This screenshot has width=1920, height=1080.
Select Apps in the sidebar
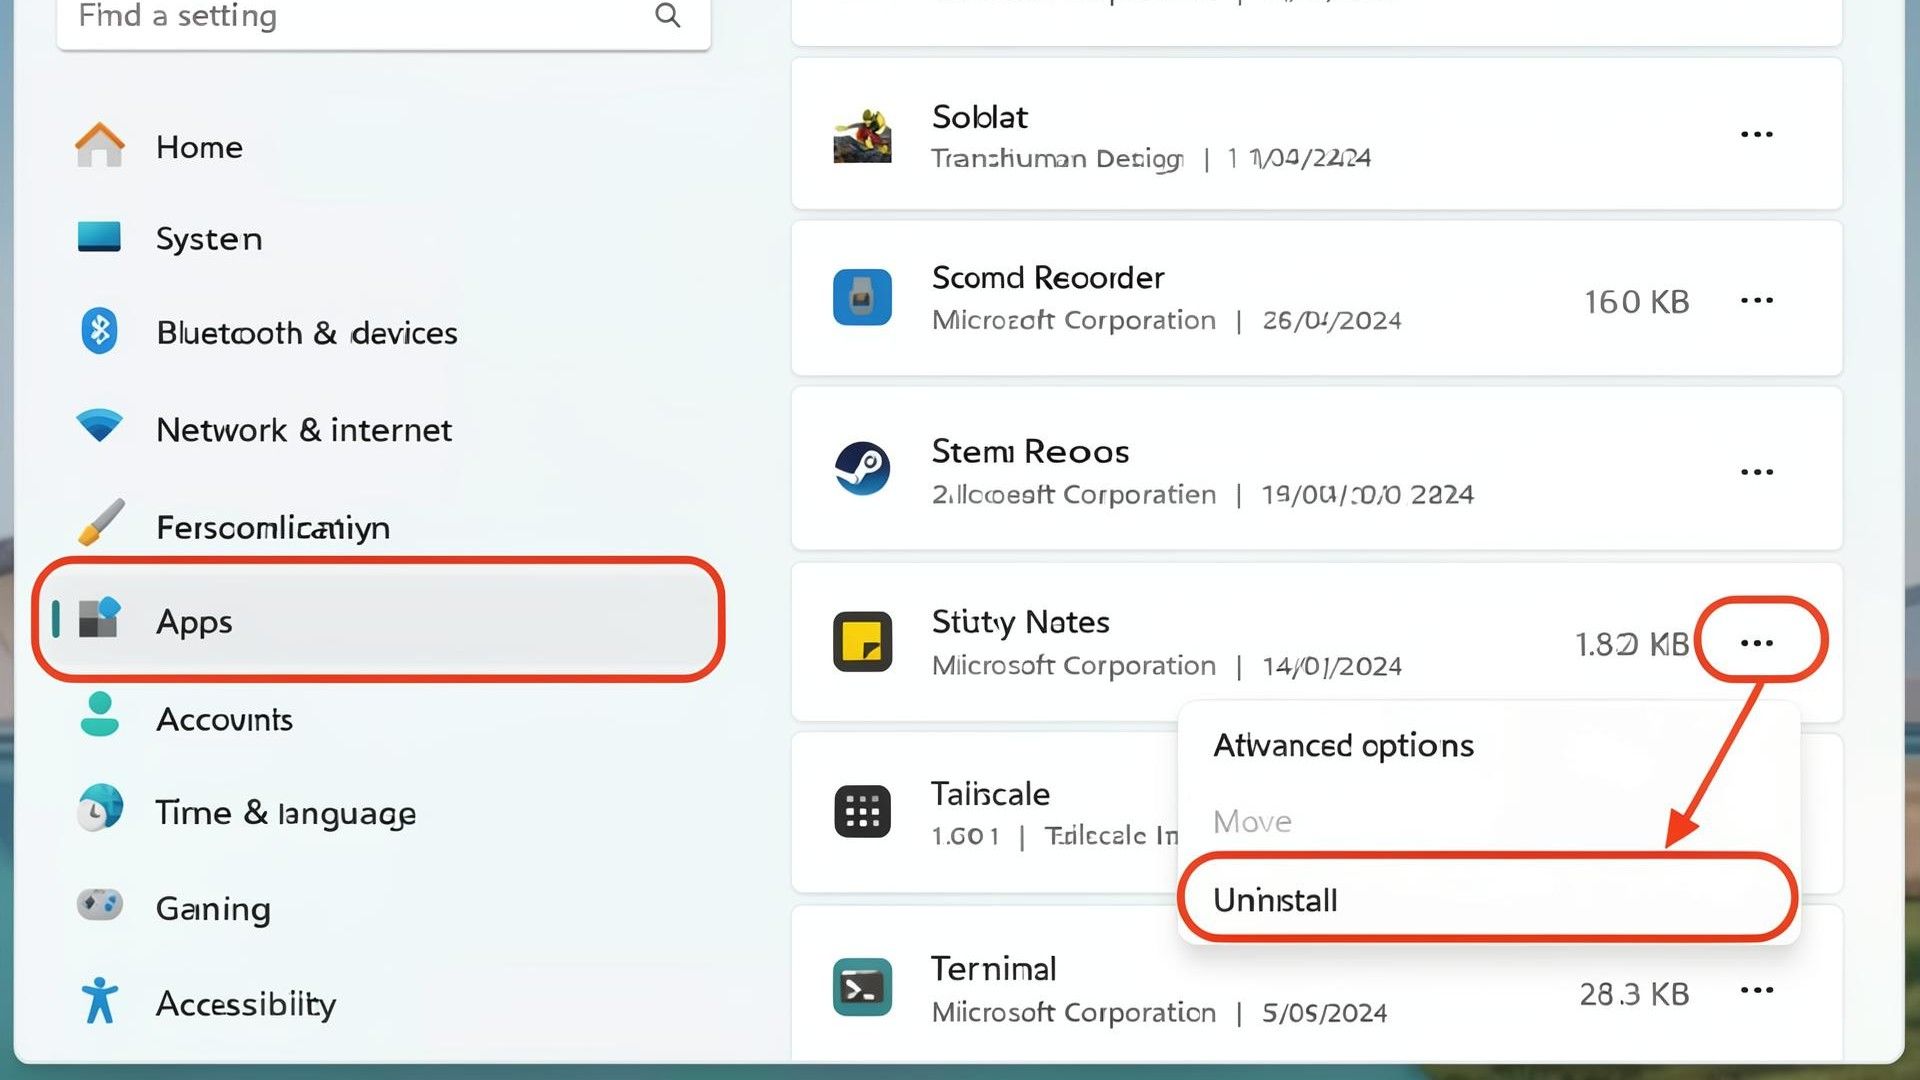pos(378,619)
